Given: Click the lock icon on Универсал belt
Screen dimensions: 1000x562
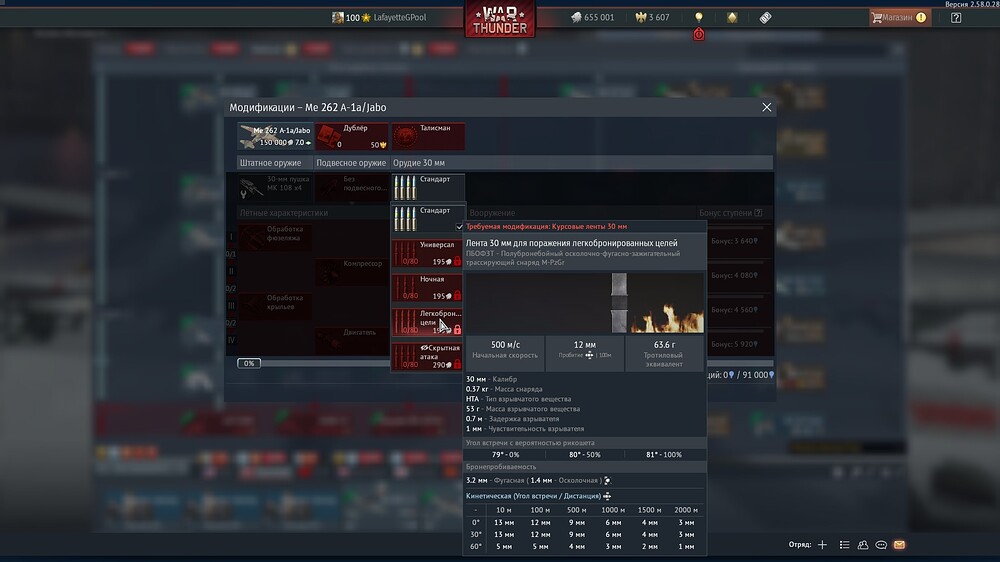Looking at the screenshot, I should (x=457, y=261).
